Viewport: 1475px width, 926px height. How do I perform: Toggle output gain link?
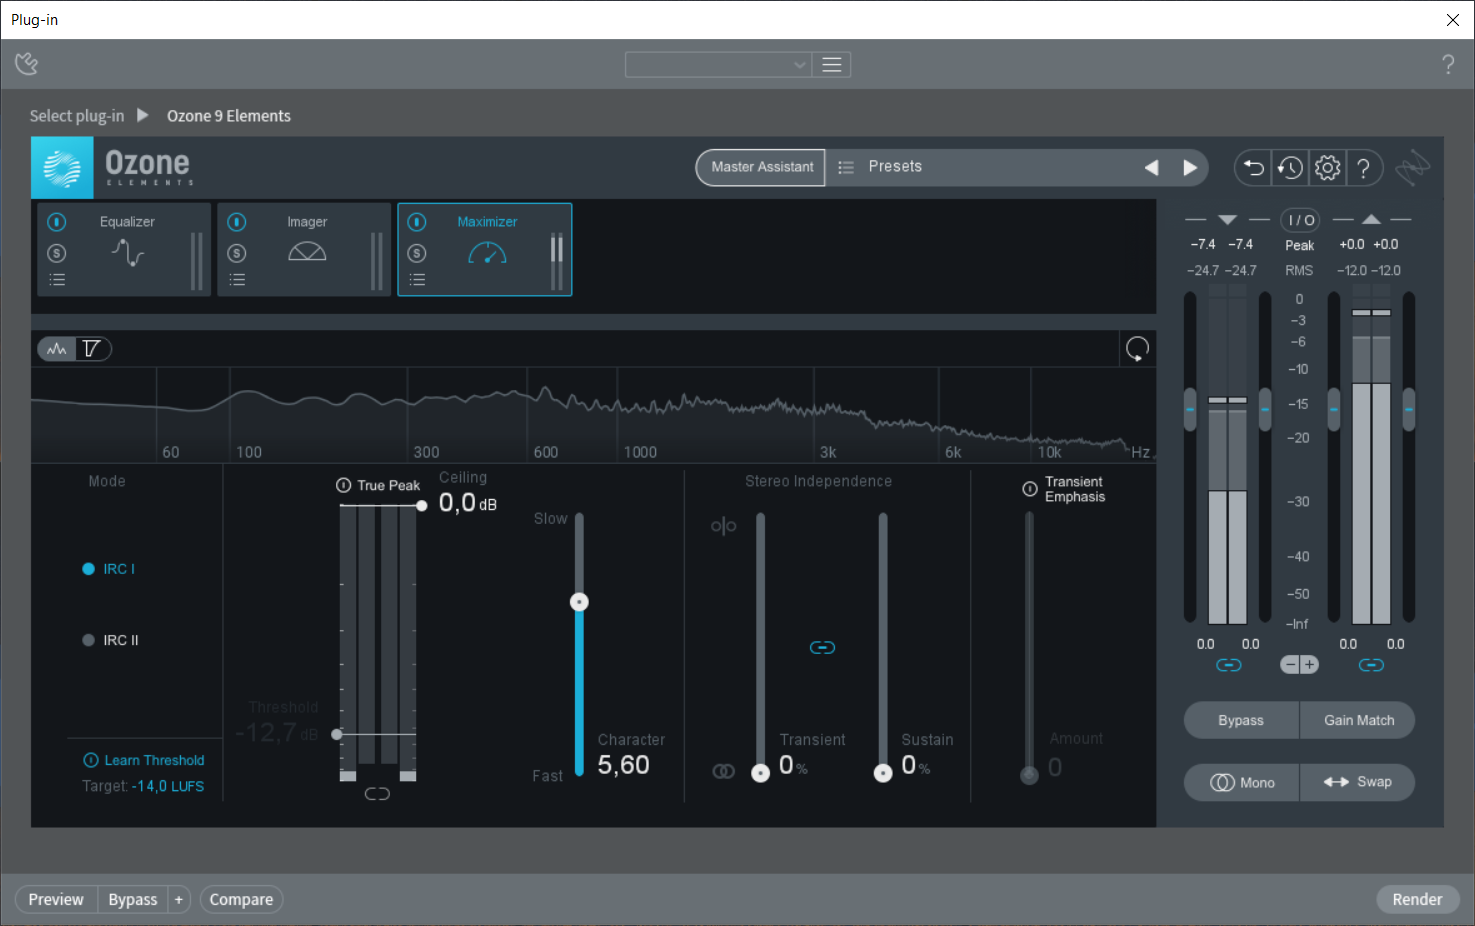coord(1371,665)
